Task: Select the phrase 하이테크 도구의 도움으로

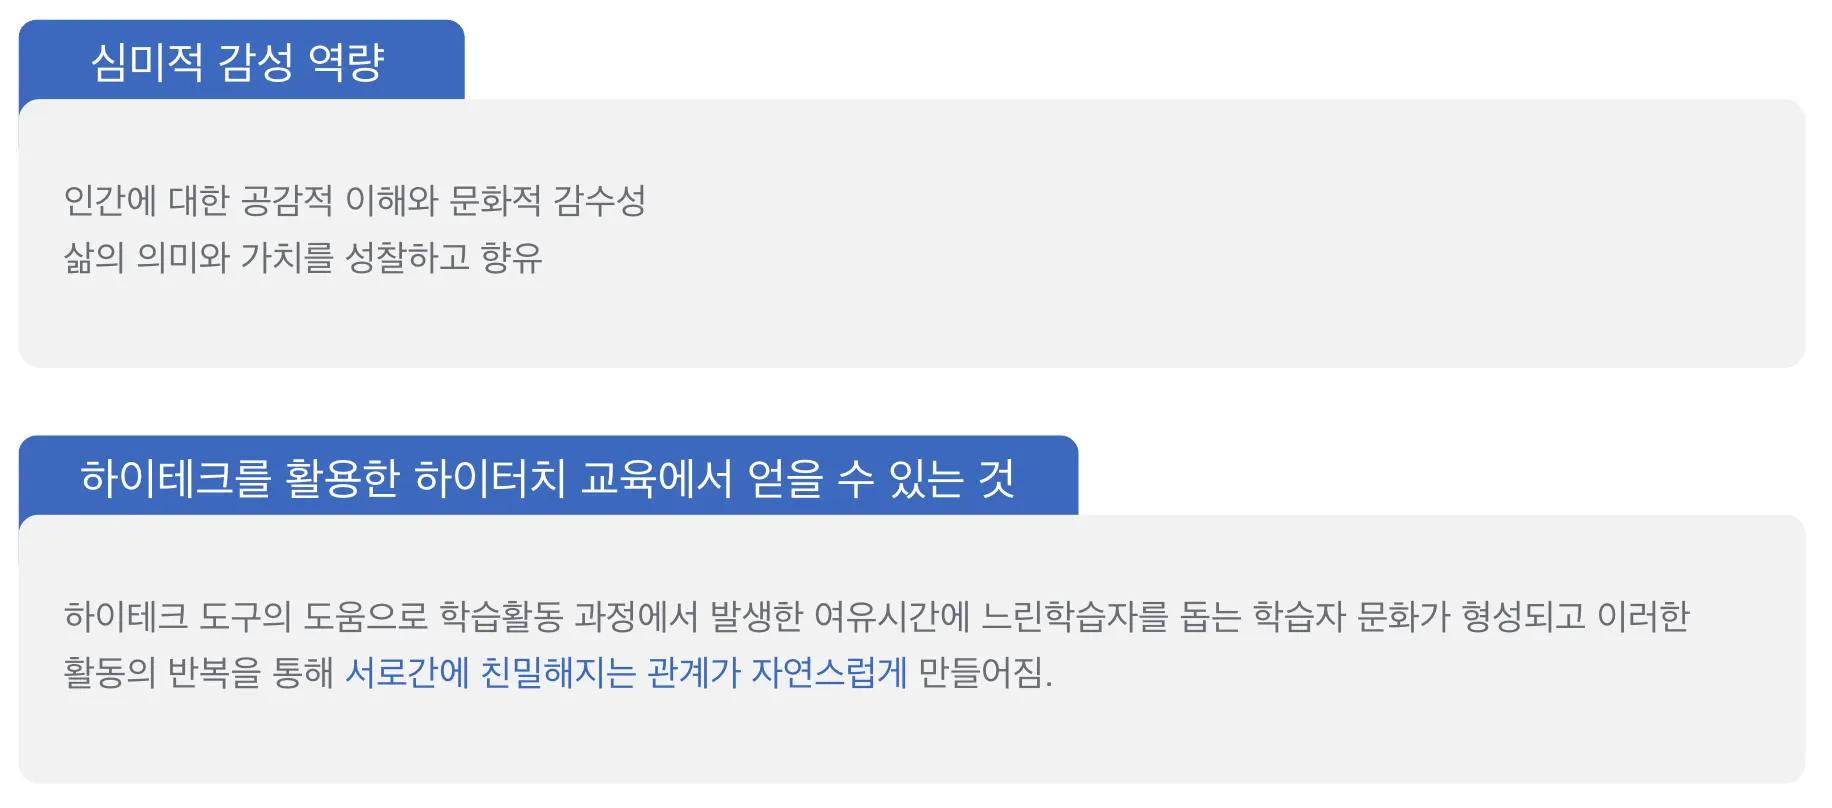Action: (x=246, y=616)
